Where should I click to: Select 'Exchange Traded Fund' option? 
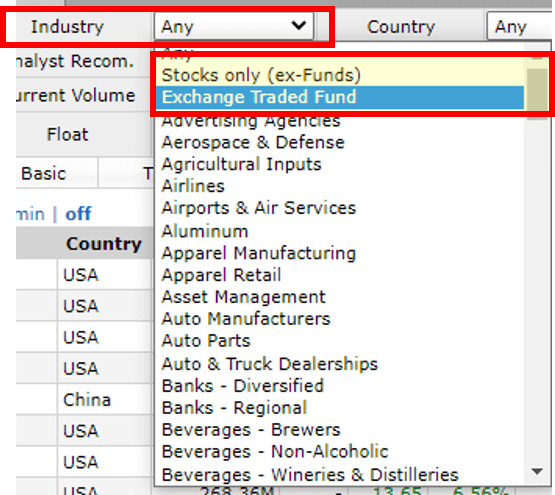(x=340, y=97)
